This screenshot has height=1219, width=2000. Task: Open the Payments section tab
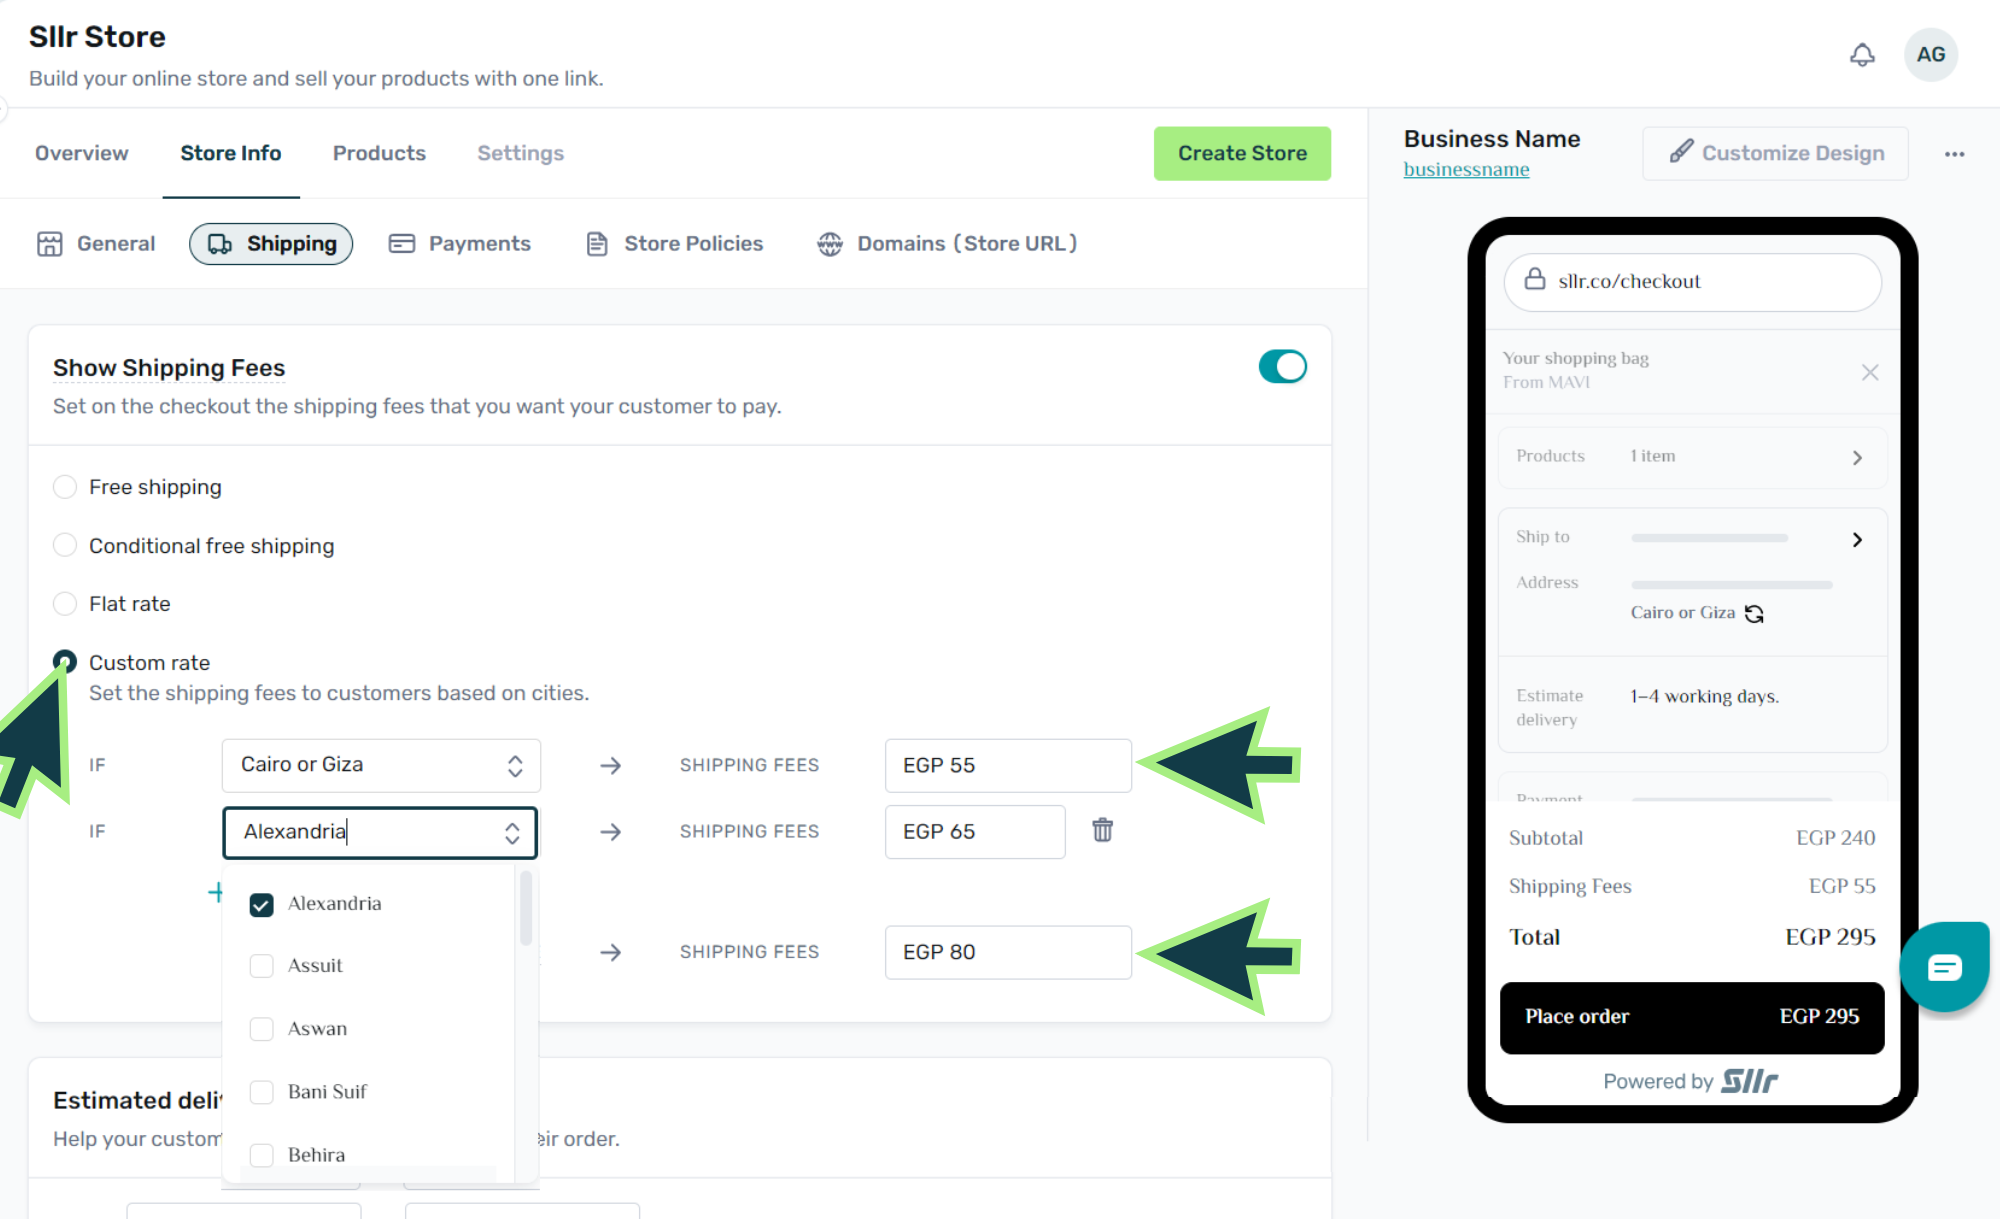(460, 244)
